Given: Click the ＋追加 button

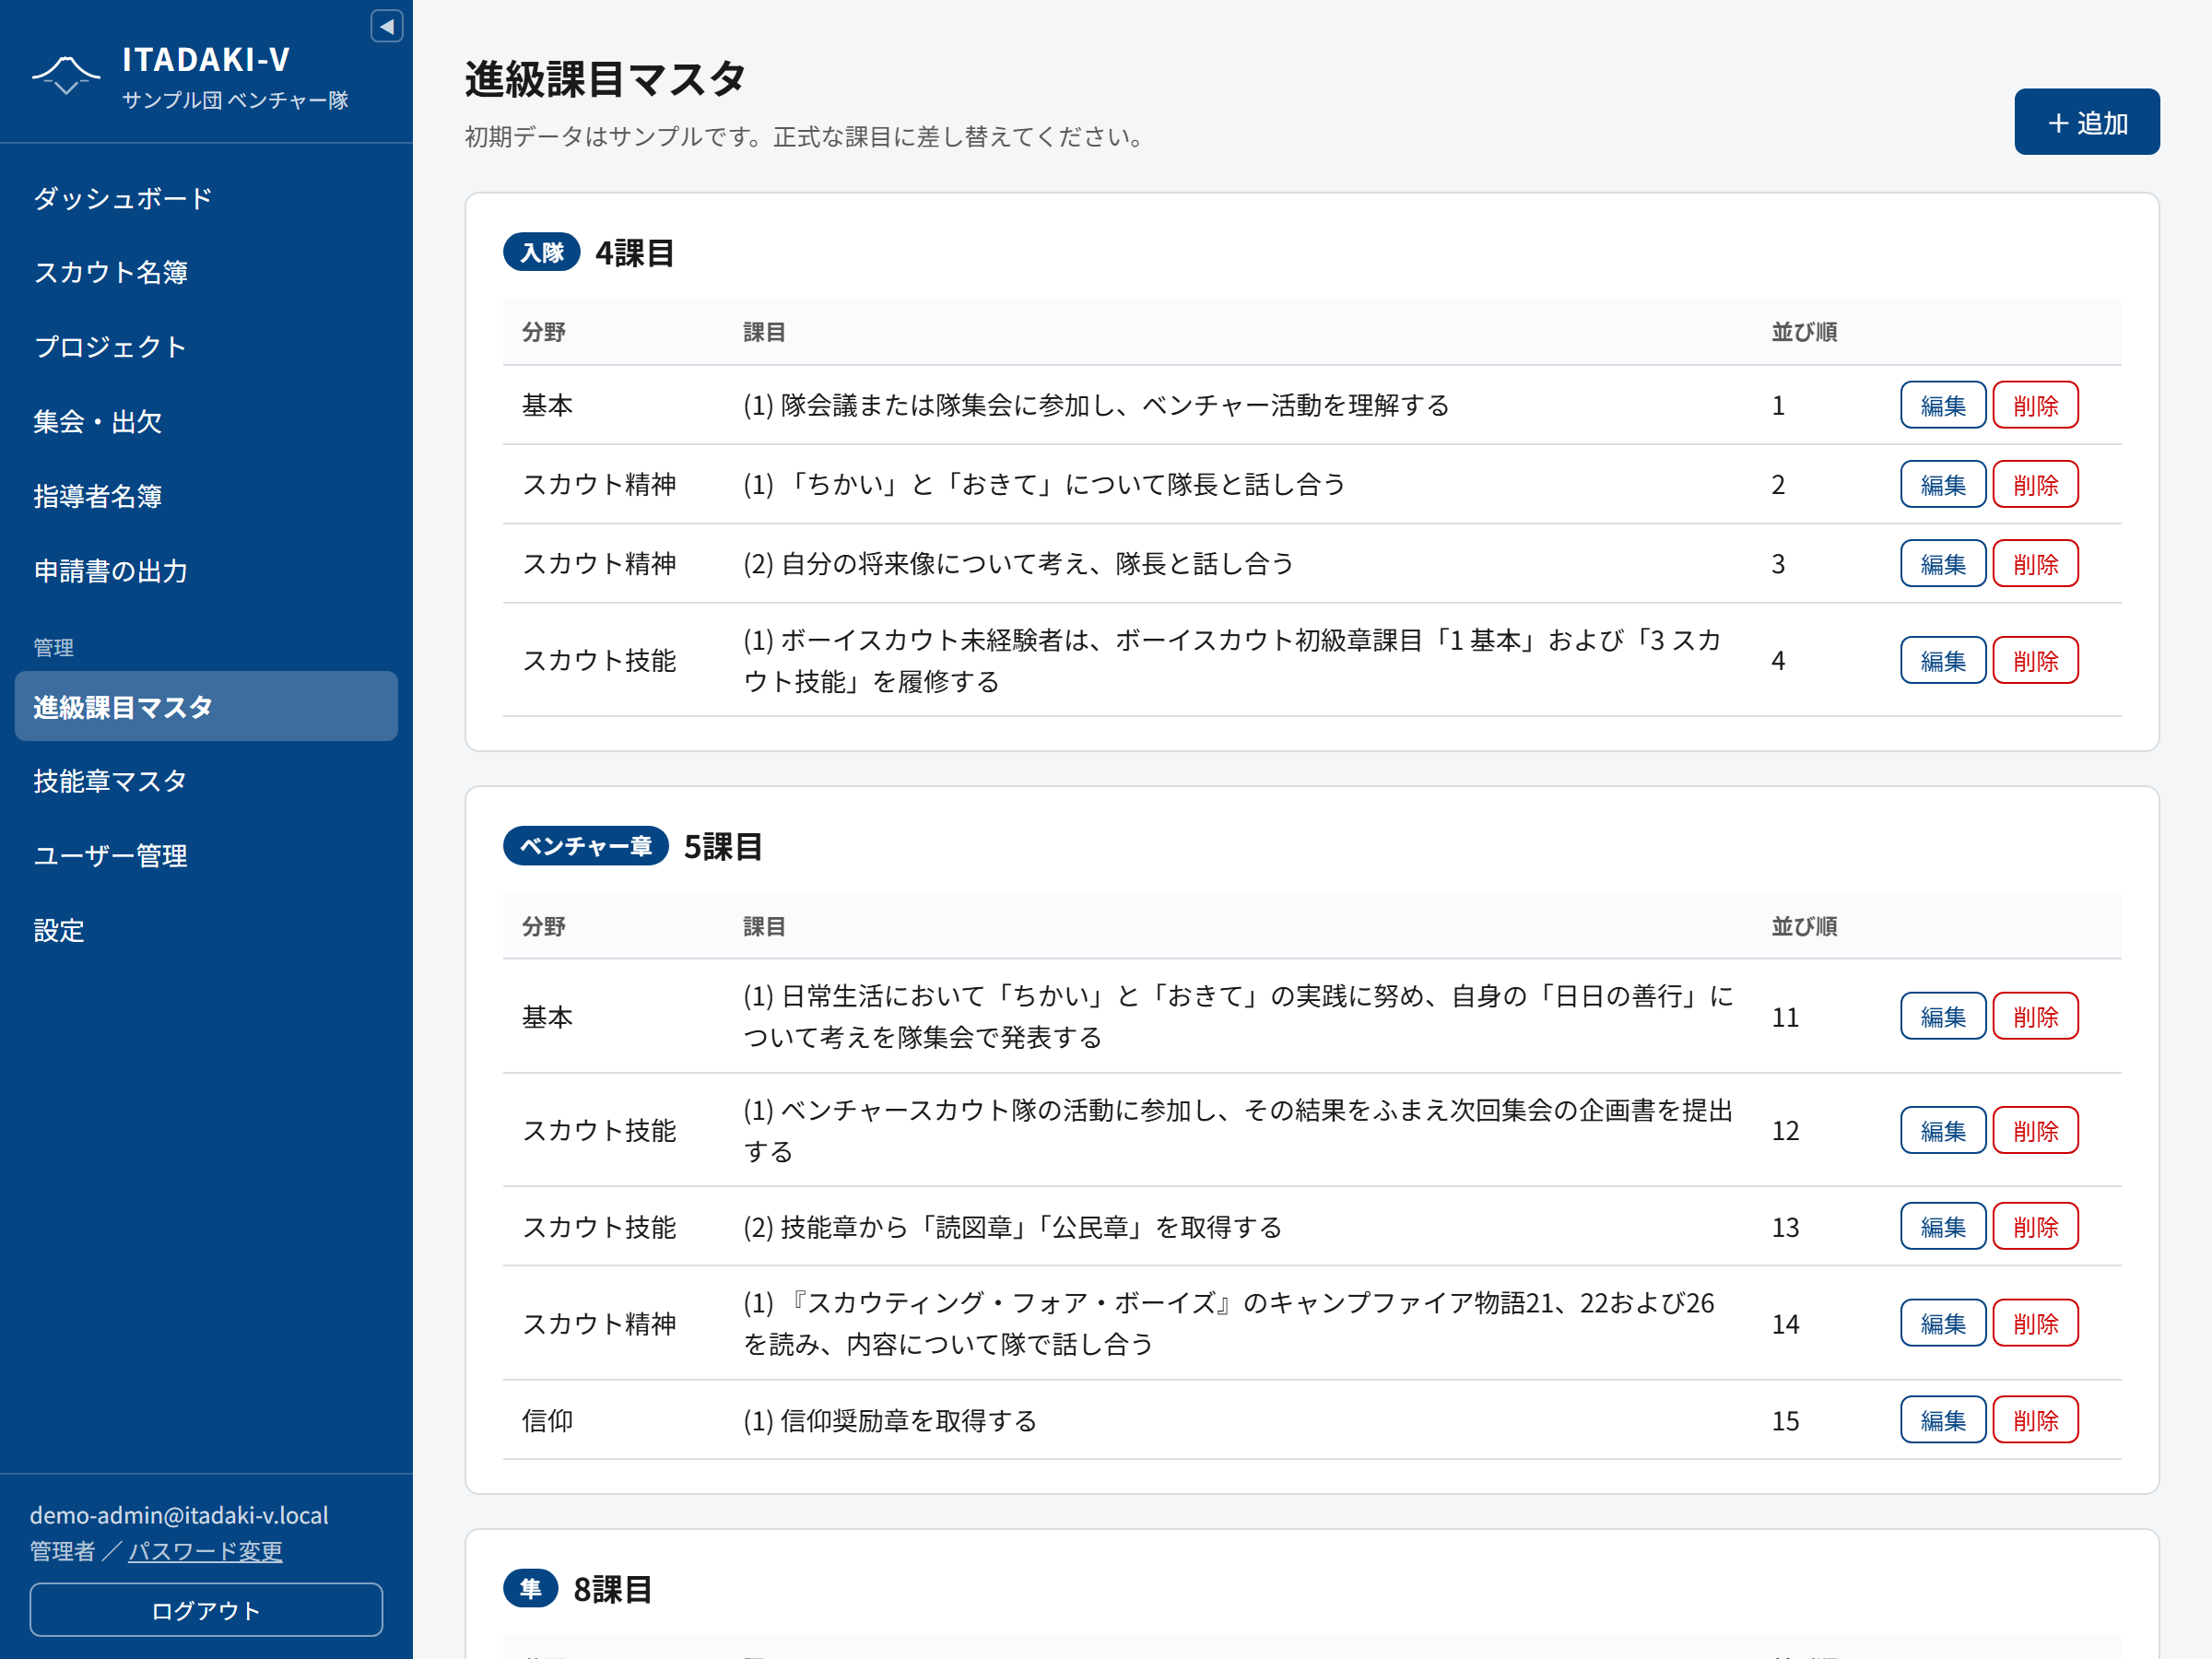Looking at the screenshot, I should point(2087,123).
